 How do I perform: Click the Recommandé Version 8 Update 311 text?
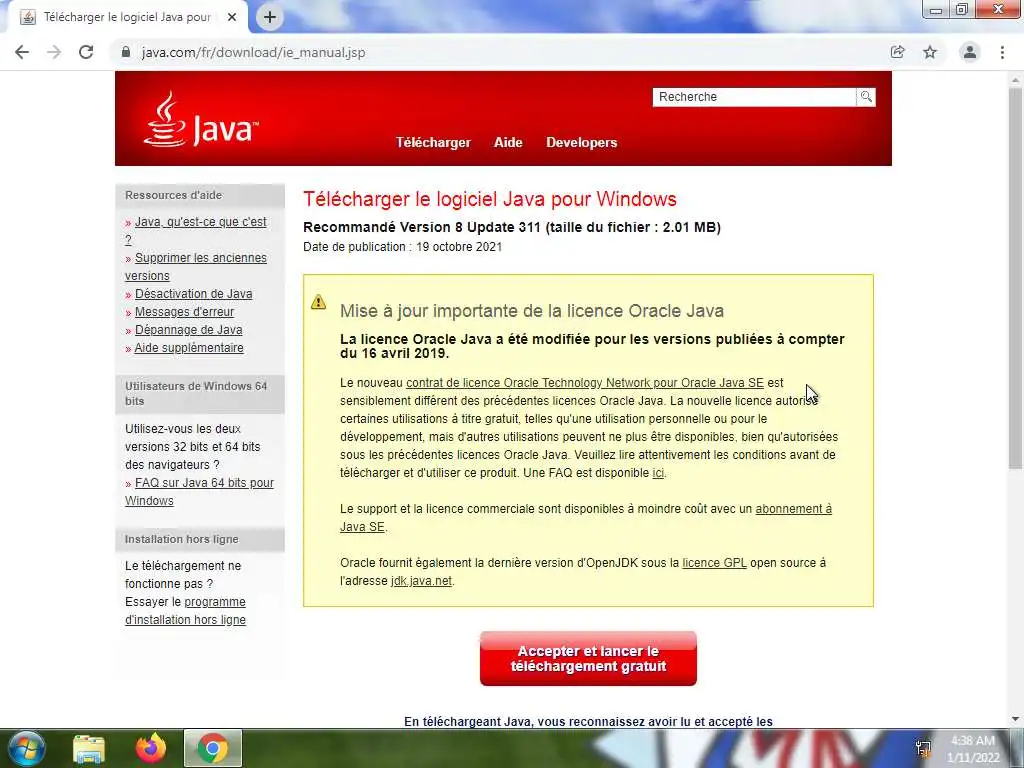point(512,227)
